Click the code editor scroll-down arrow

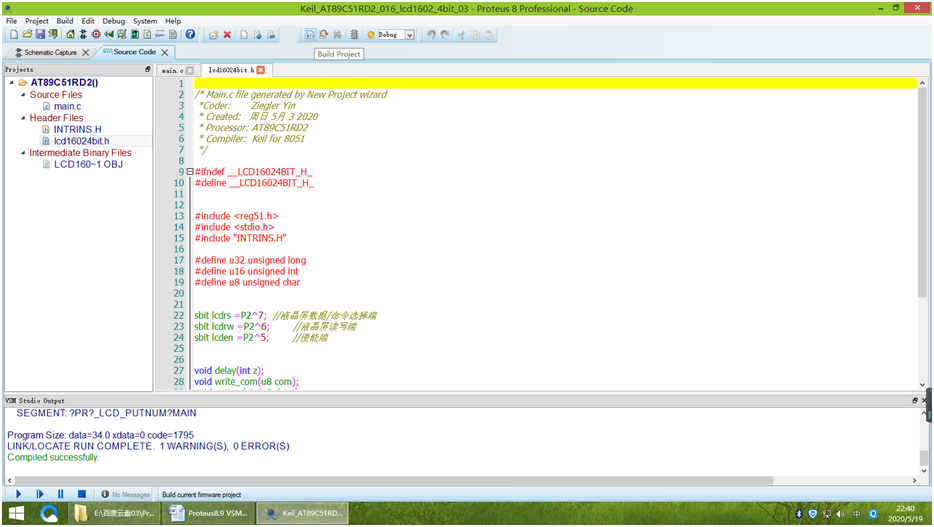pos(923,385)
